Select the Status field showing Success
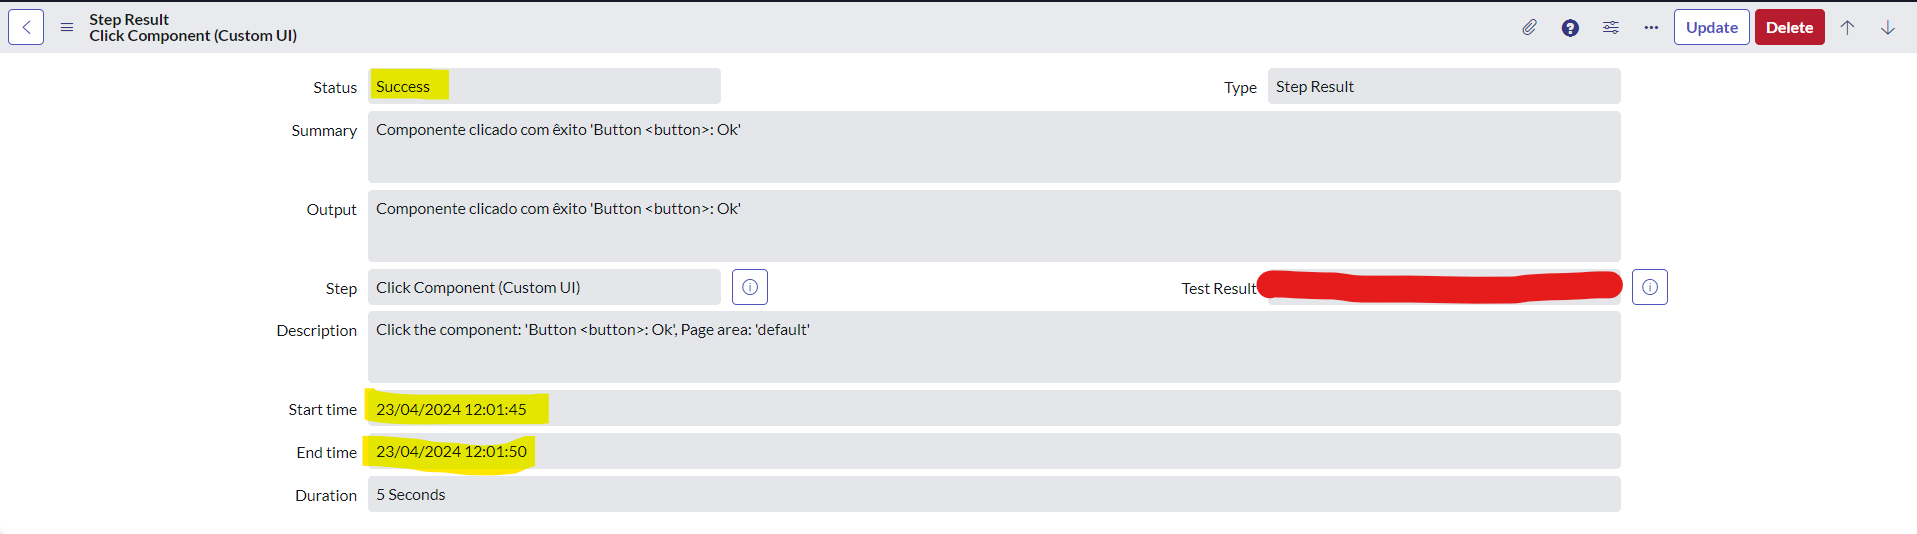Screen dimensions: 1917x534 544,86
